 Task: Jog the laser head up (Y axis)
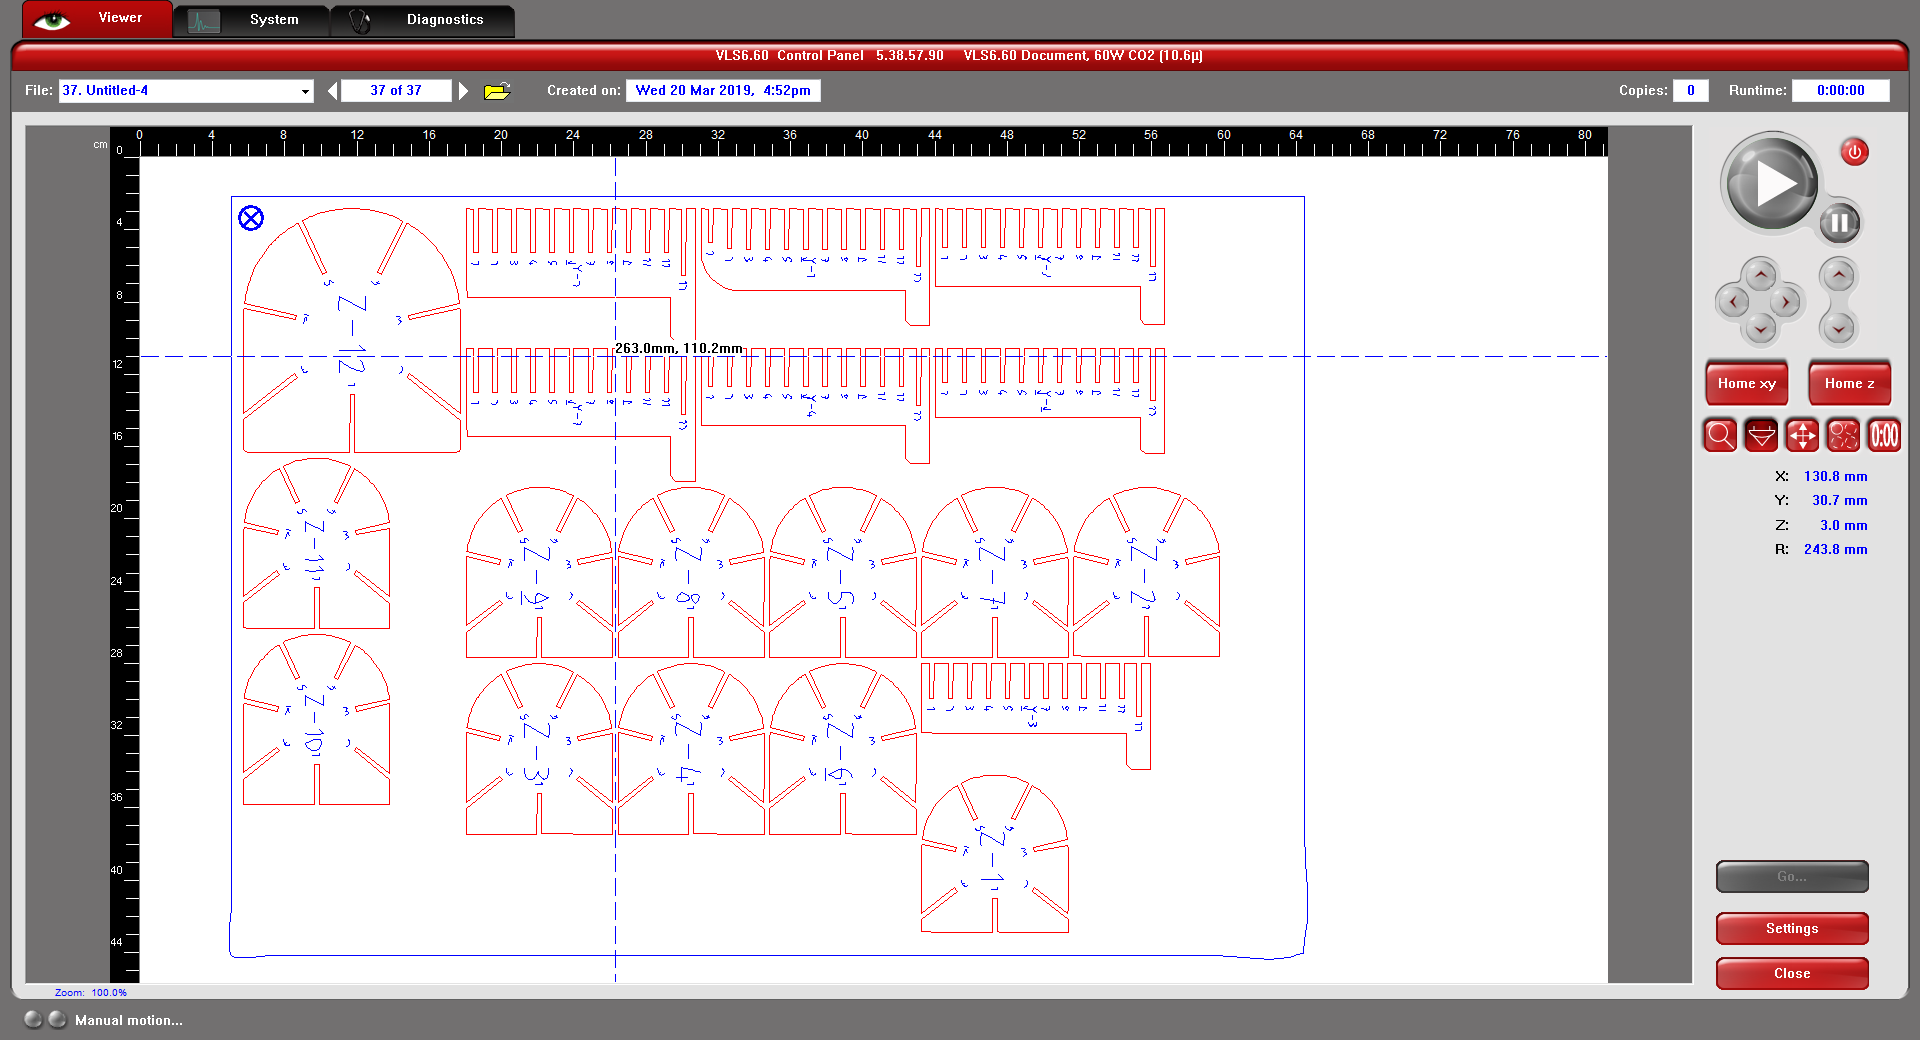pos(1761,274)
